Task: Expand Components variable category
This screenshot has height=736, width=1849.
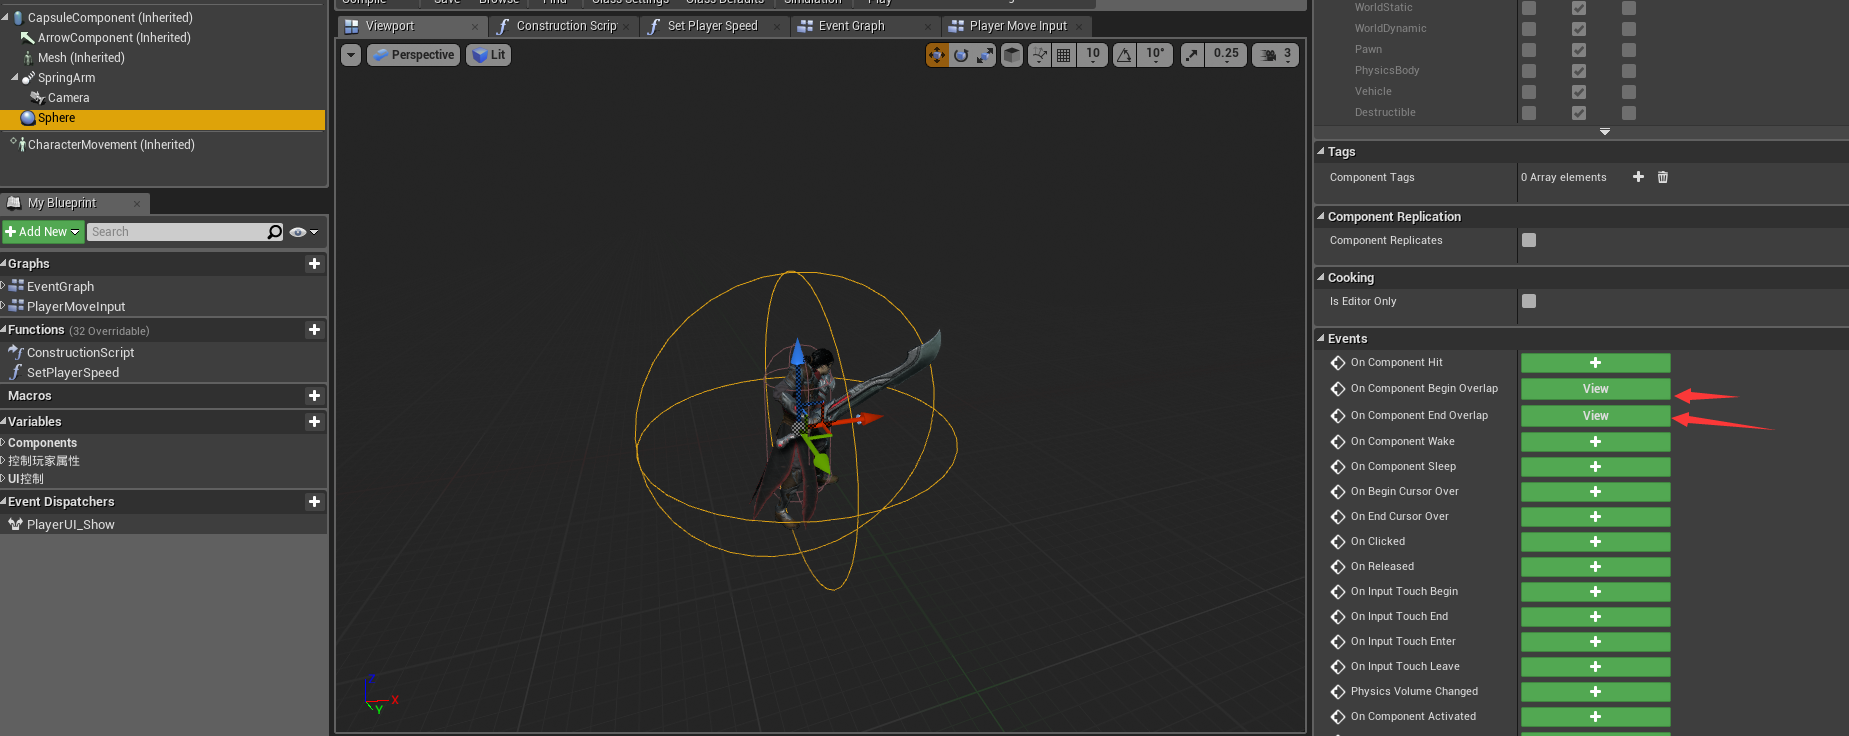Action: [3, 443]
